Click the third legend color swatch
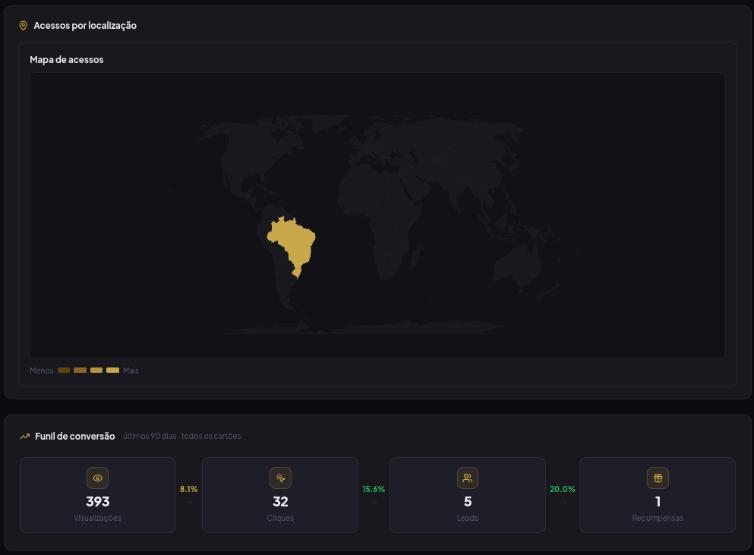The width and height of the screenshot is (754, 555). point(96,370)
